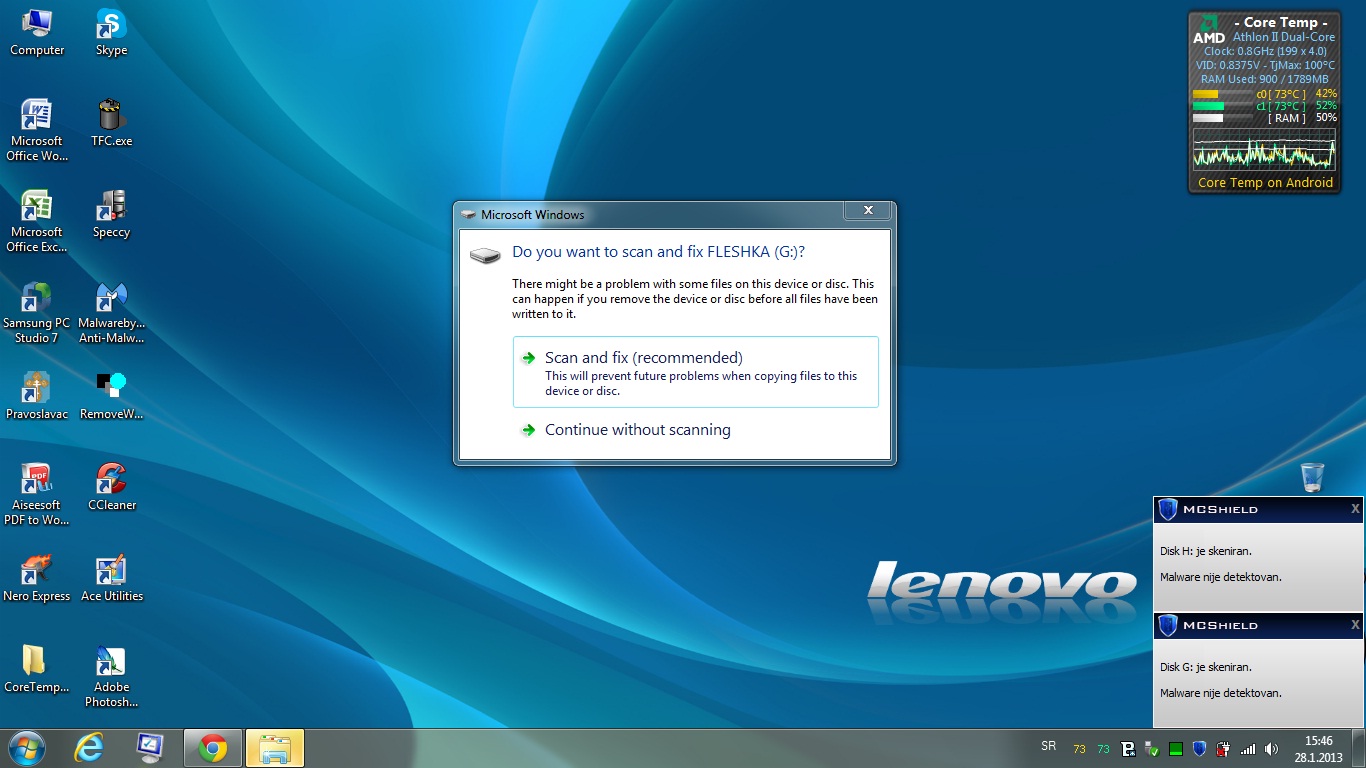
Task: Select the Microsoft Office Word shortcut
Action: [x=37, y=130]
